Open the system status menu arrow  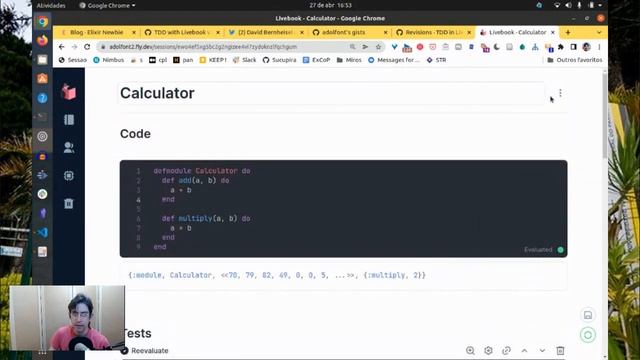(600, 6)
